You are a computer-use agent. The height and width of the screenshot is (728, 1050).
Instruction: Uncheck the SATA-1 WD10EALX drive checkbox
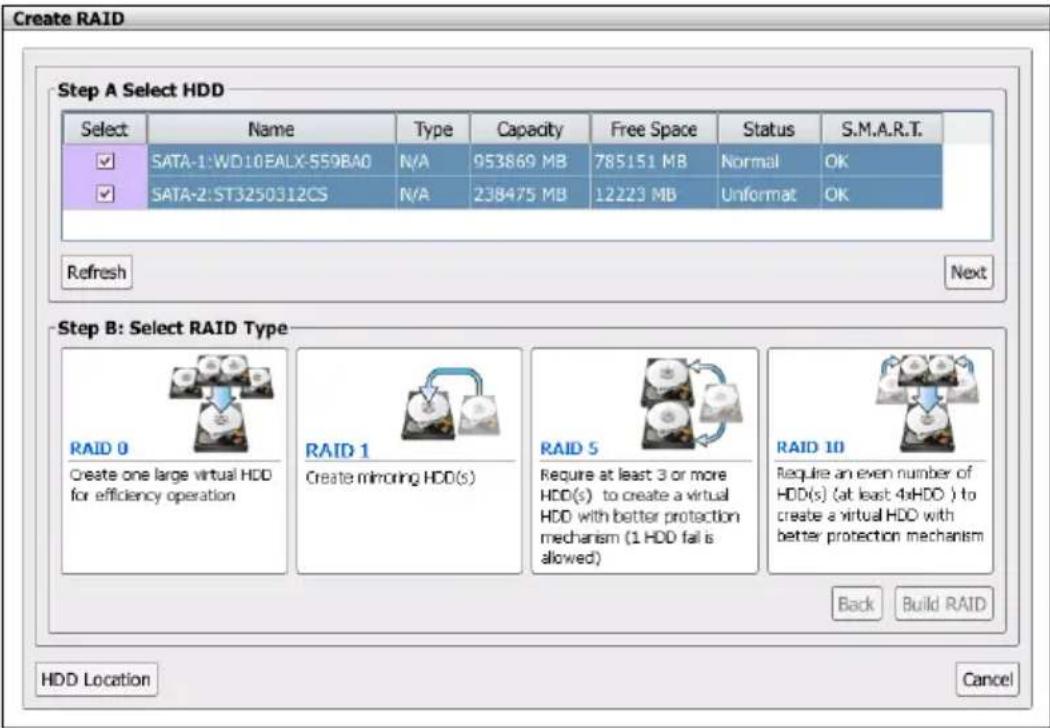(x=105, y=161)
